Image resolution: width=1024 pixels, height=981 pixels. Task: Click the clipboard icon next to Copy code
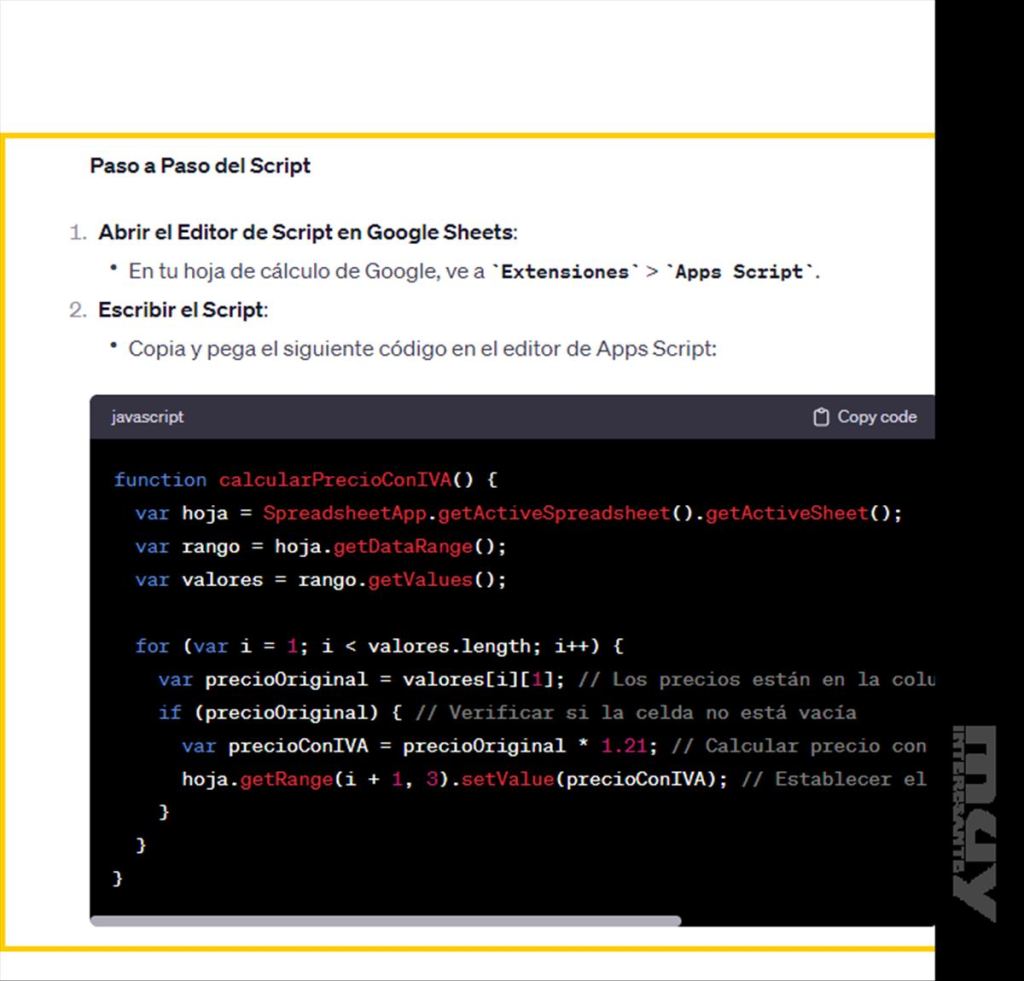click(x=821, y=417)
